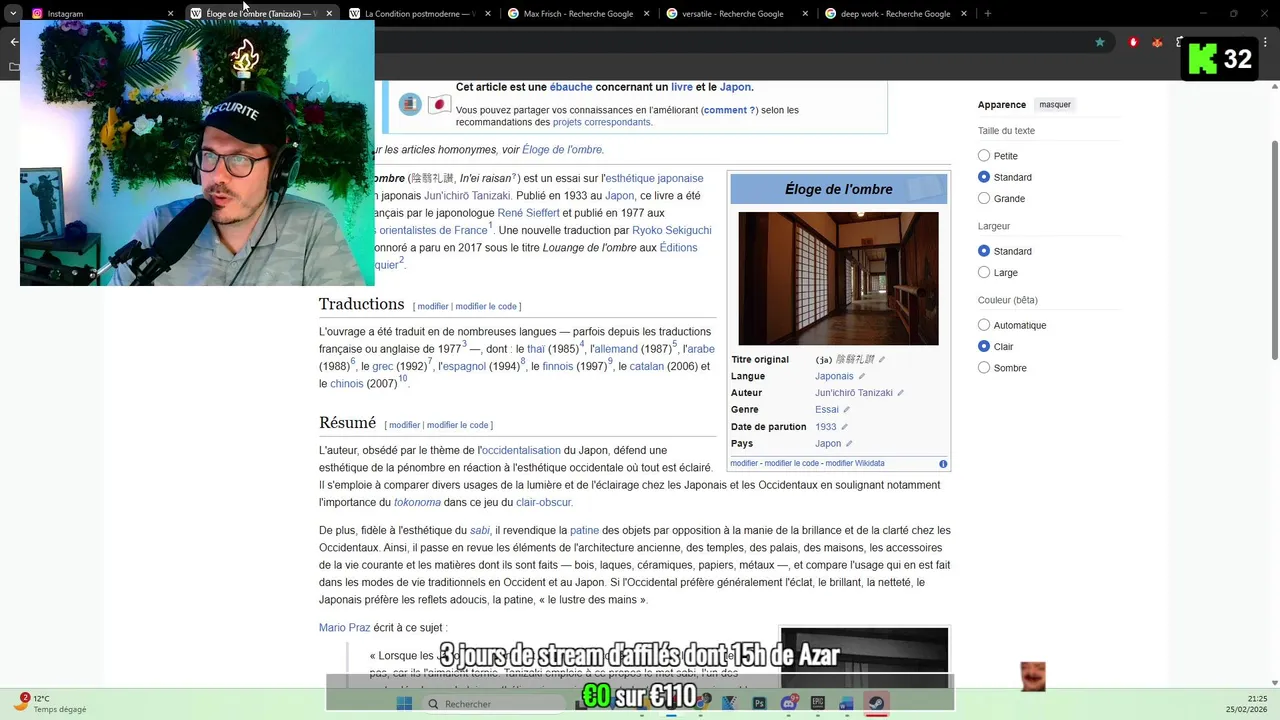
Task: Open Epic Games launcher from taskbar
Action: point(818,704)
